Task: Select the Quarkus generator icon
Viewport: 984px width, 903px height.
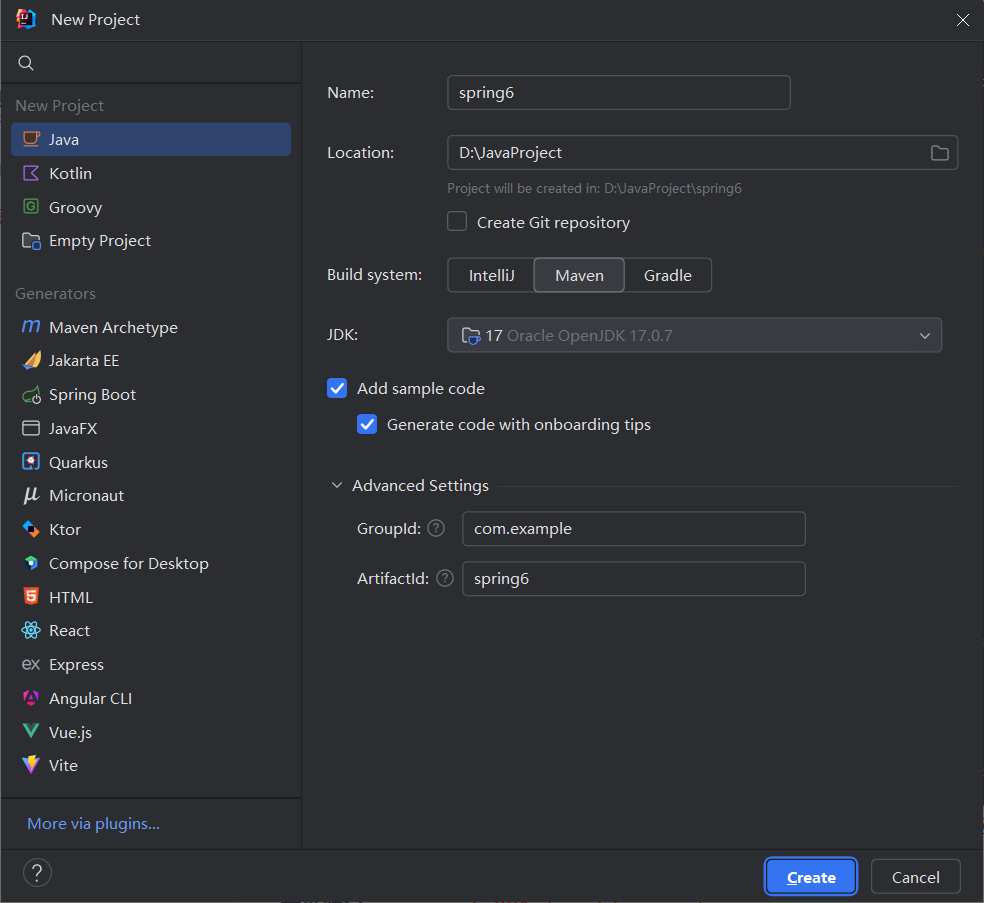Action: (31, 462)
